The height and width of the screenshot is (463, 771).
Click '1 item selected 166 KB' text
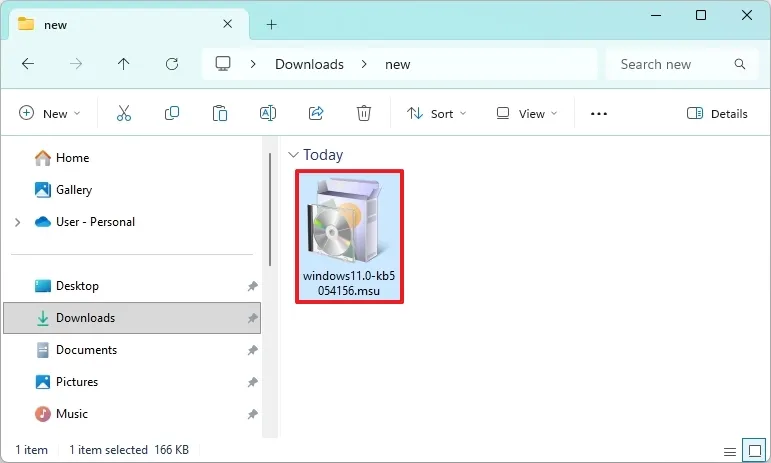pyautogui.click(x=129, y=450)
